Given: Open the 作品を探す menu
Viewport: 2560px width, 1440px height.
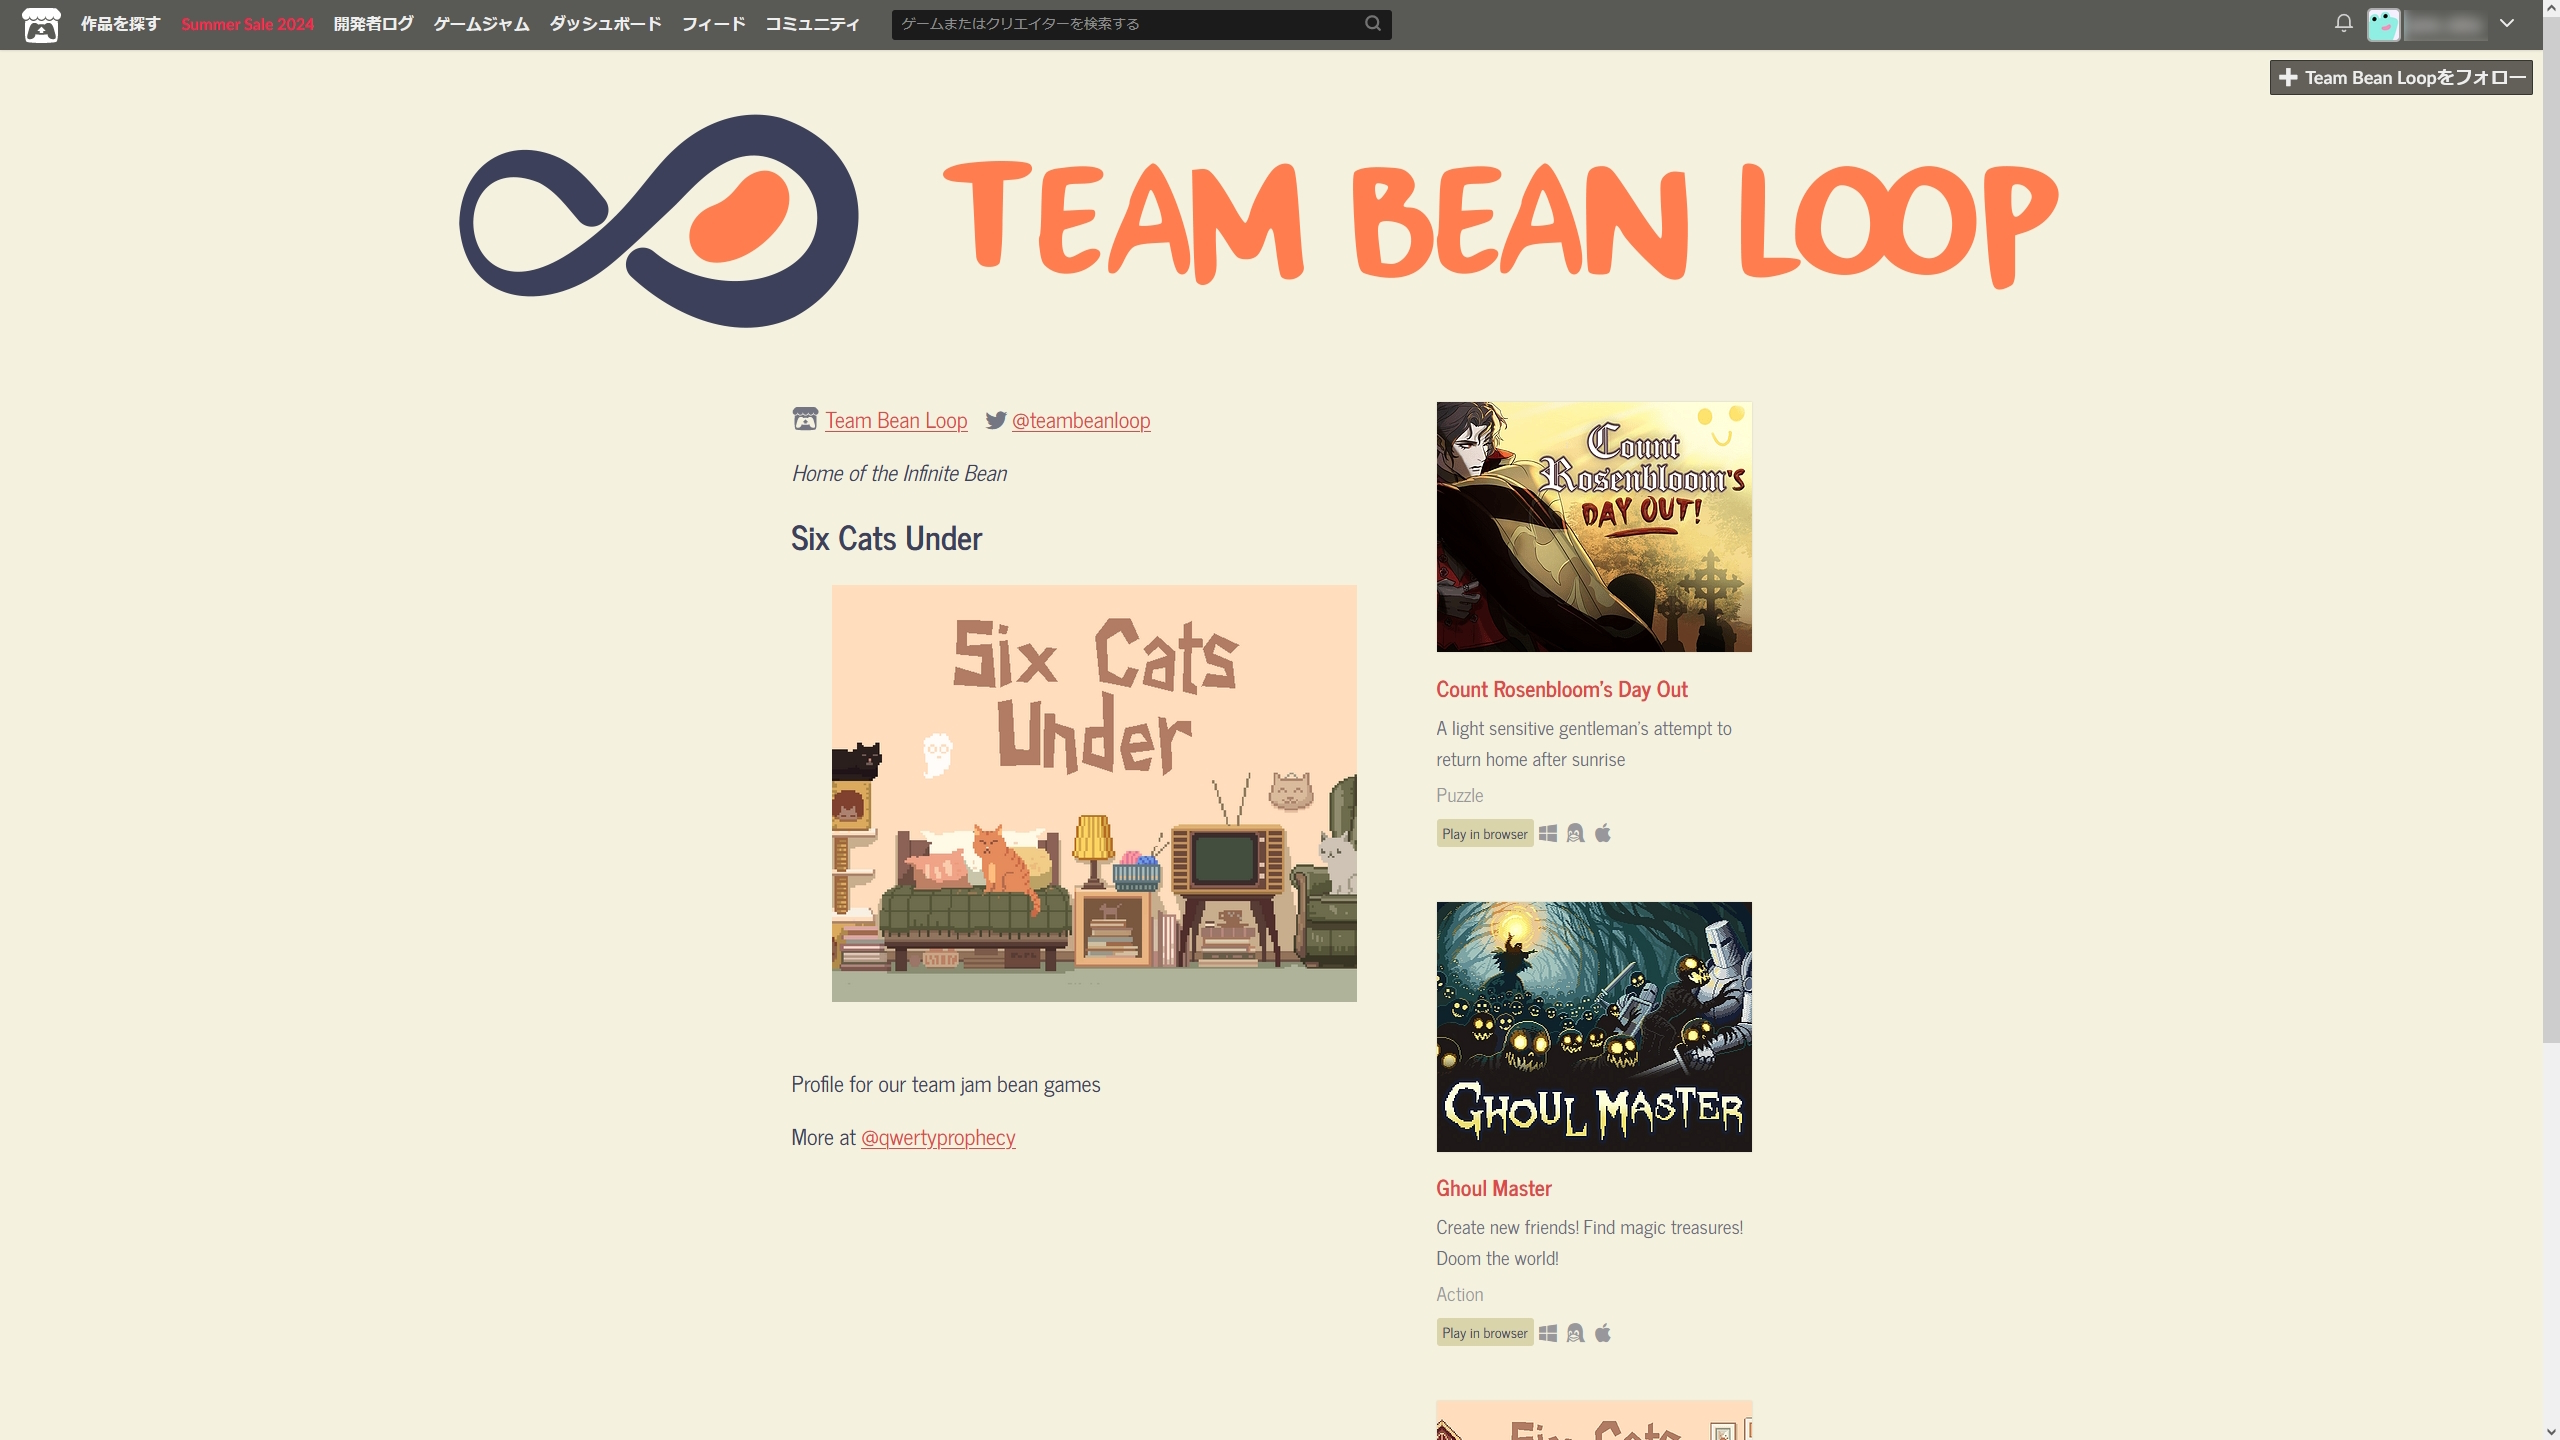Looking at the screenshot, I should [x=121, y=24].
